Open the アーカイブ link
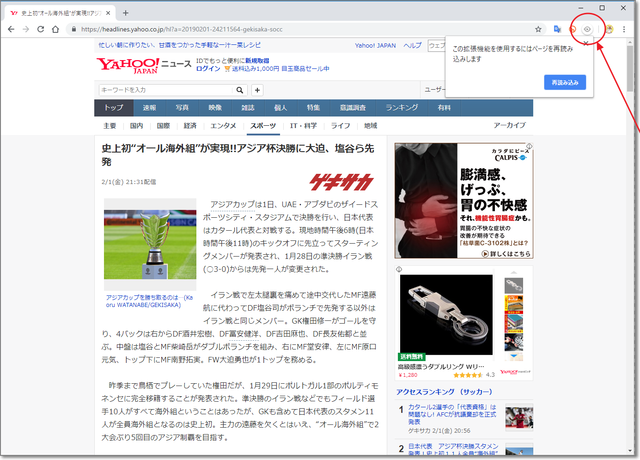 point(509,126)
